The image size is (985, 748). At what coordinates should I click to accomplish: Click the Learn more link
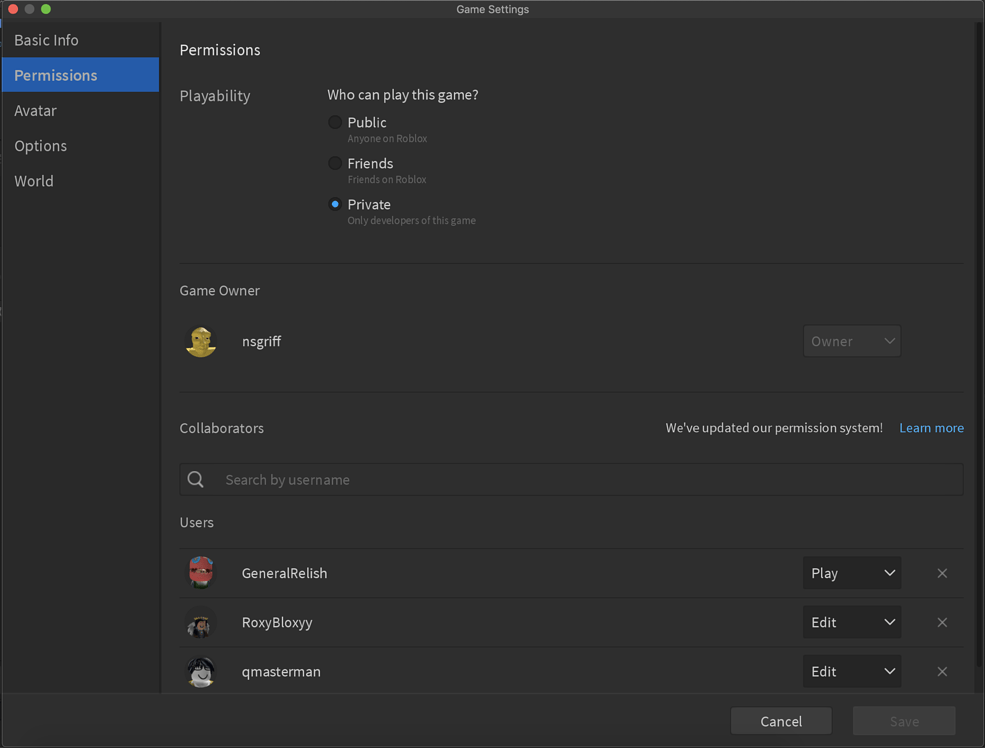click(x=931, y=427)
